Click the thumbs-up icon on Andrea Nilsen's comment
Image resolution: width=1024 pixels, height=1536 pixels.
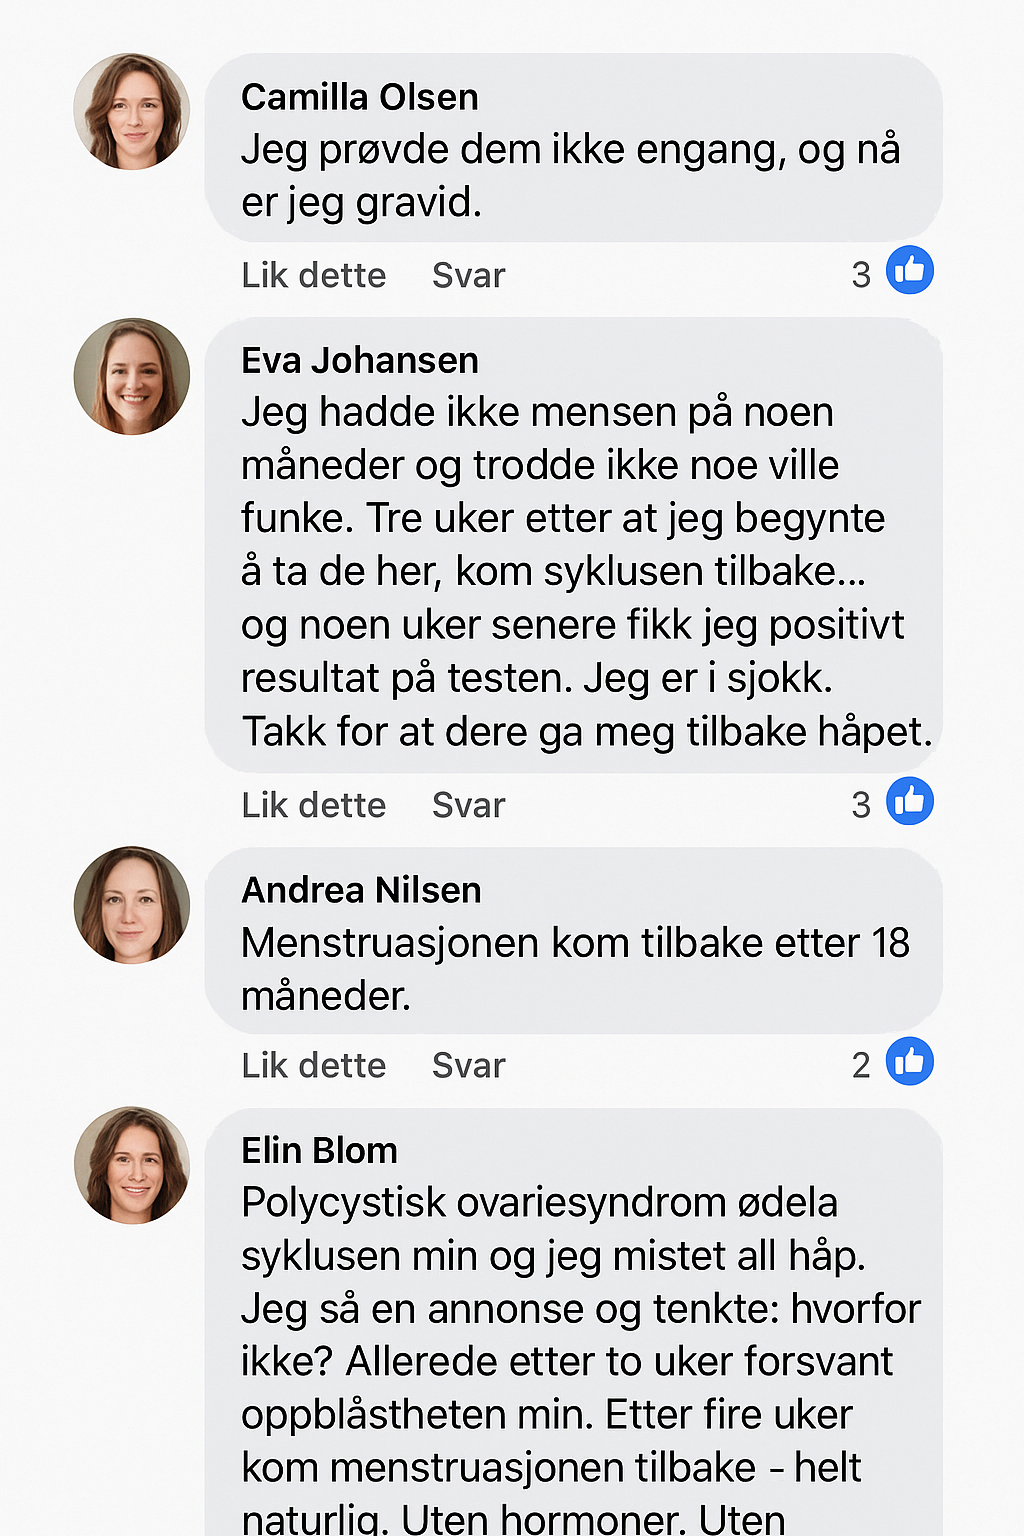(x=909, y=1061)
